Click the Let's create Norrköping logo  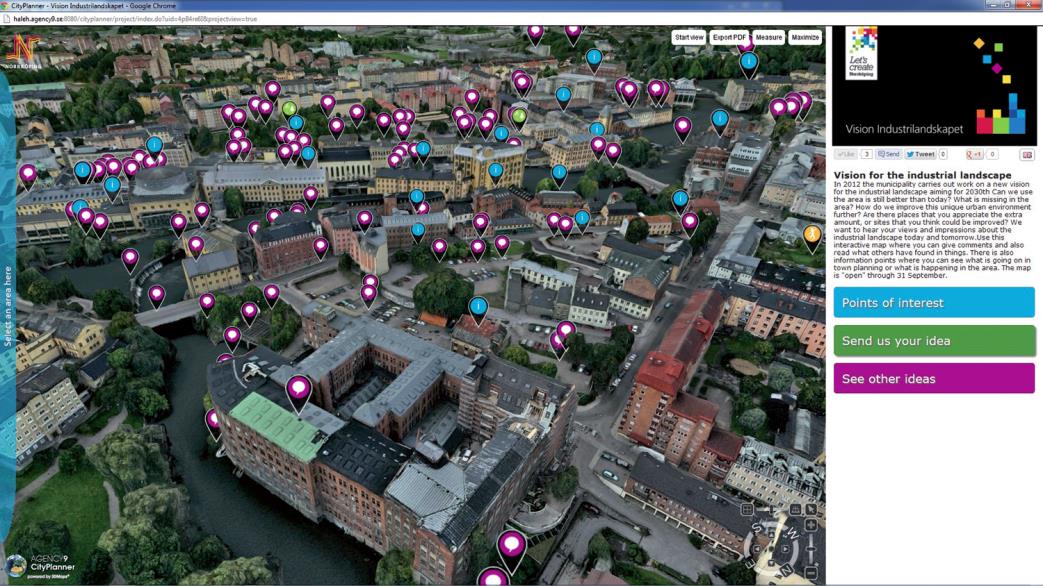click(861, 53)
